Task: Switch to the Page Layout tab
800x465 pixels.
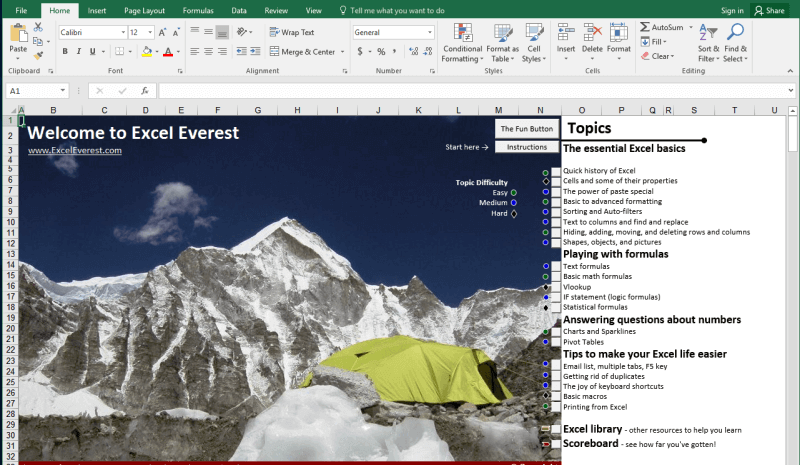Action: tap(144, 10)
